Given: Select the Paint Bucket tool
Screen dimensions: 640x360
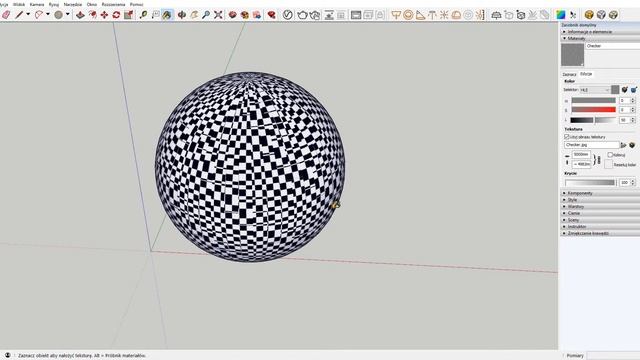Looking at the screenshot, I should click(167, 15).
